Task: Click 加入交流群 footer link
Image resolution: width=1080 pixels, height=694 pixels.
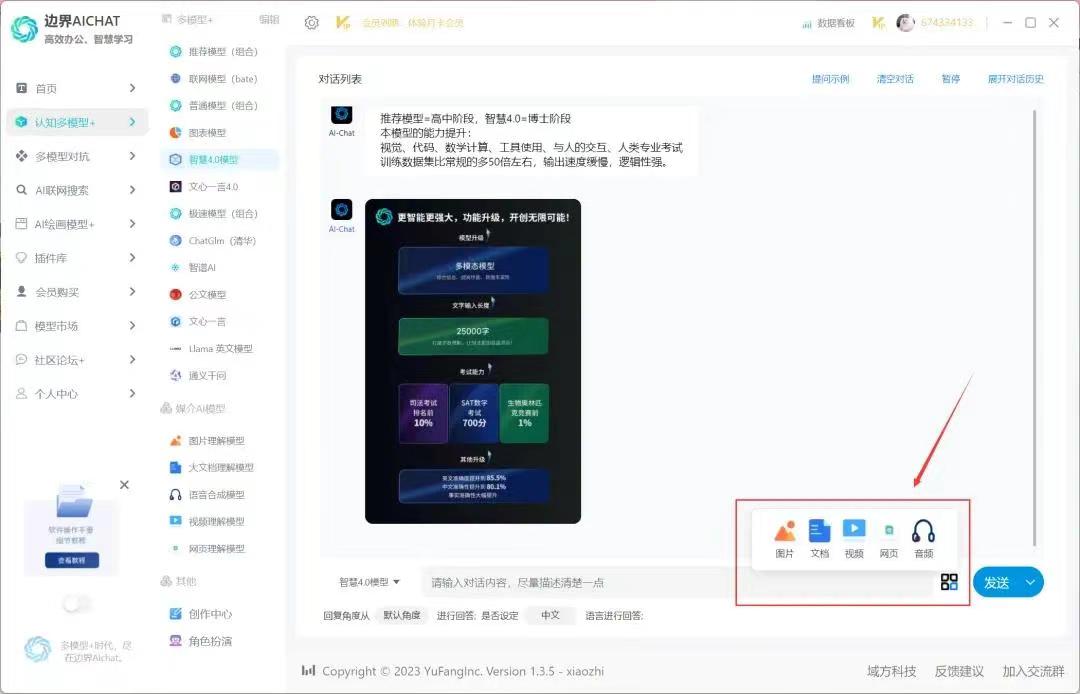Action: coord(1033,671)
